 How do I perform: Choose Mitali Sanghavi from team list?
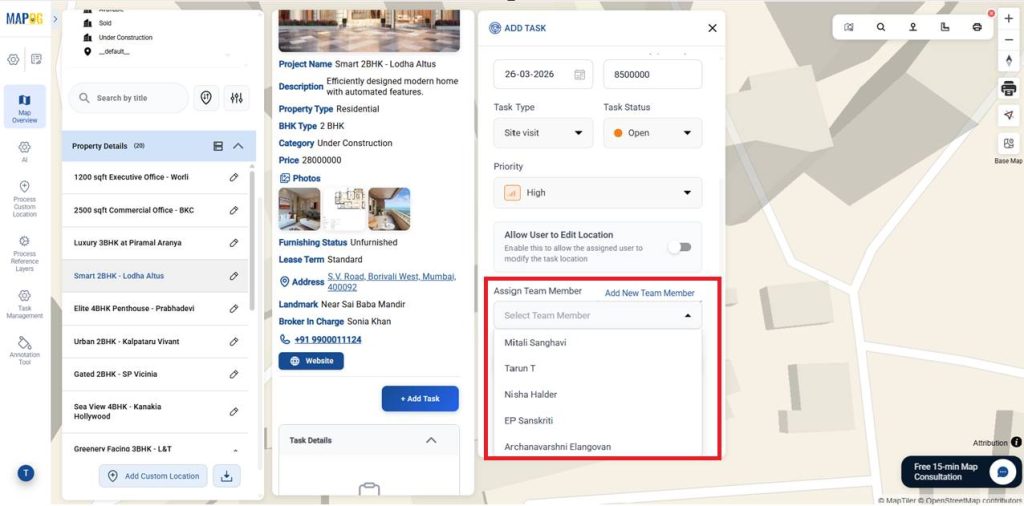pyautogui.click(x=598, y=342)
